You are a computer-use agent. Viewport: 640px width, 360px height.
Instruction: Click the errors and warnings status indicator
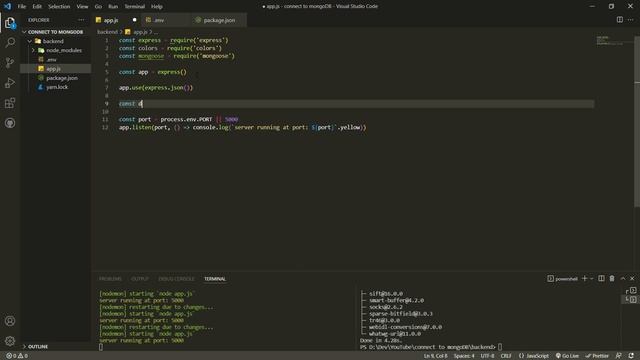pyautogui.click(x=17, y=356)
